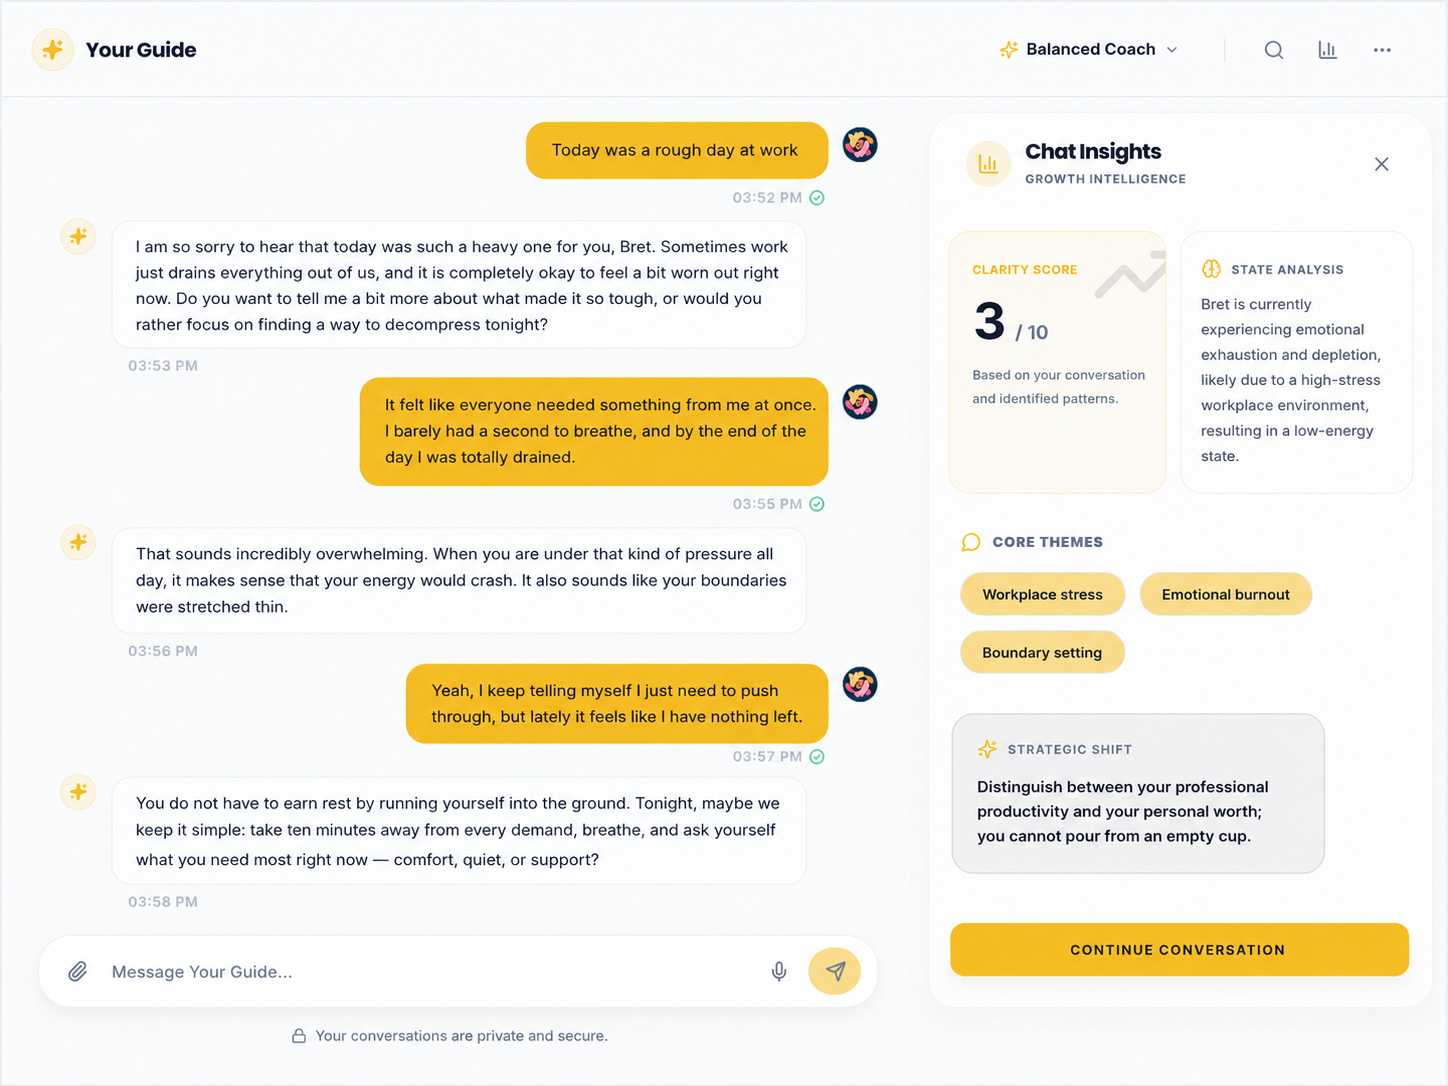This screenshot has height=1086, width=1448.
Task: Expand the Balanced Coach dropdown
Action: (x=1089, y=49)
